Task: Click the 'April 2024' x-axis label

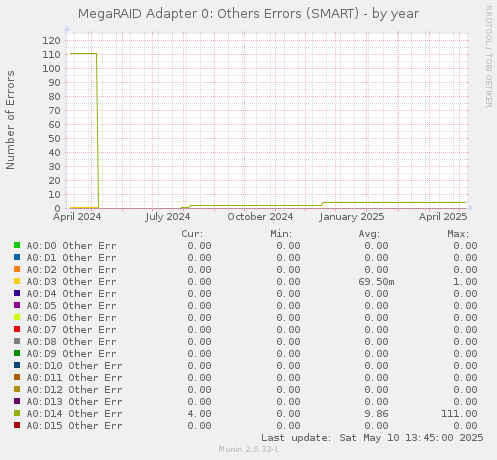Action: pyautogui.click(x=77, y=217)
